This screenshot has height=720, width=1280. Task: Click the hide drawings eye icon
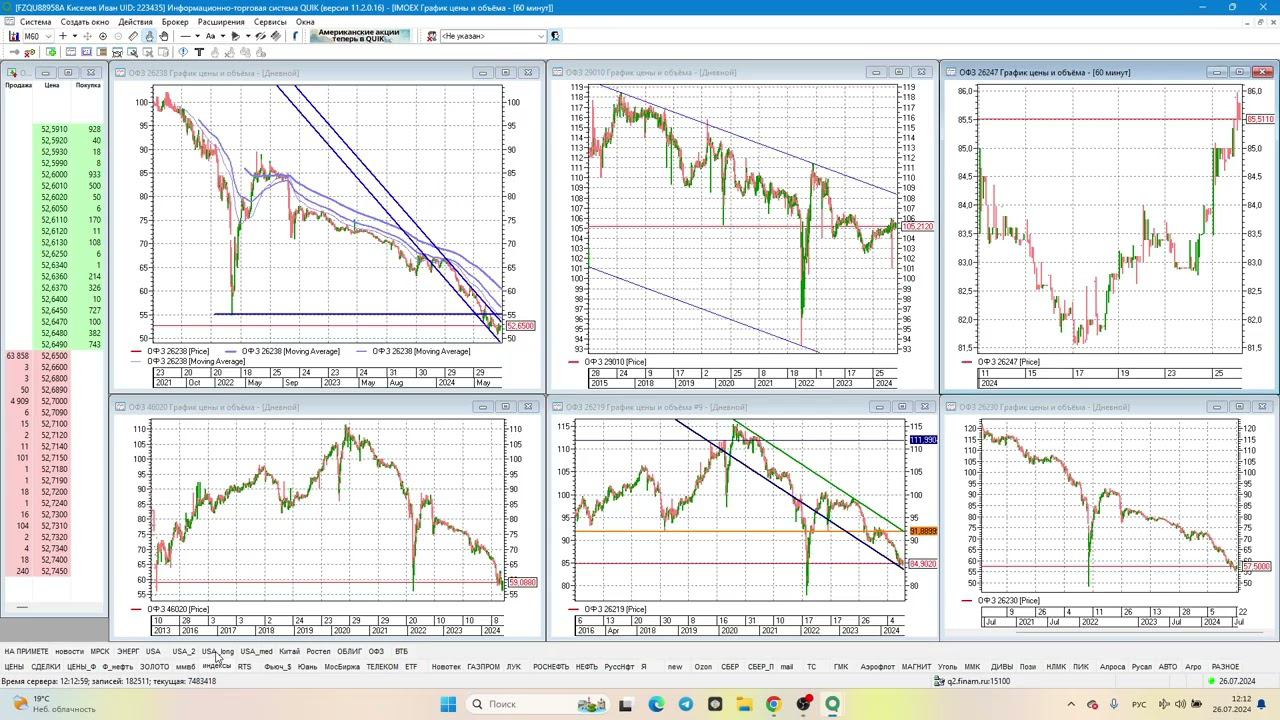(260, 36)
